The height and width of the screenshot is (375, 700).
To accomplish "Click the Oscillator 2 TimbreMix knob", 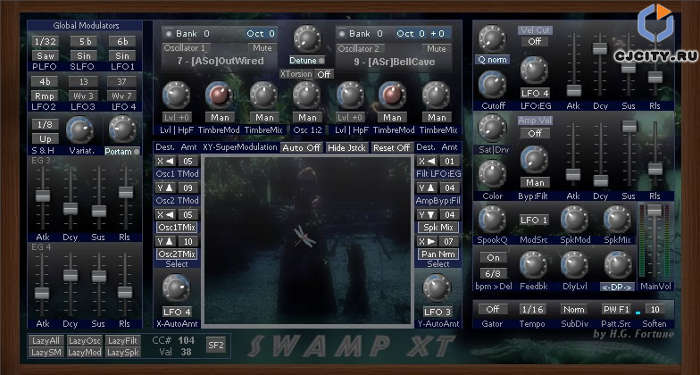I will pyautogui.click(x=436, y=95).
